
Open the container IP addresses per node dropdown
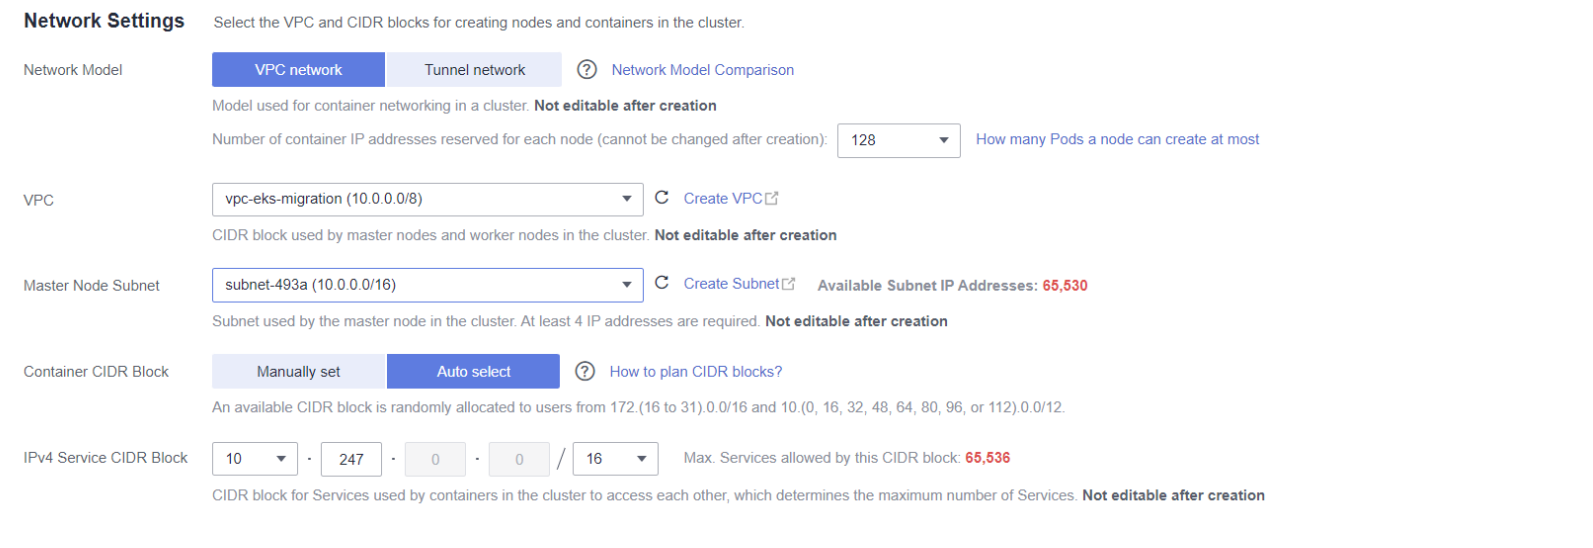click(898, 140)
